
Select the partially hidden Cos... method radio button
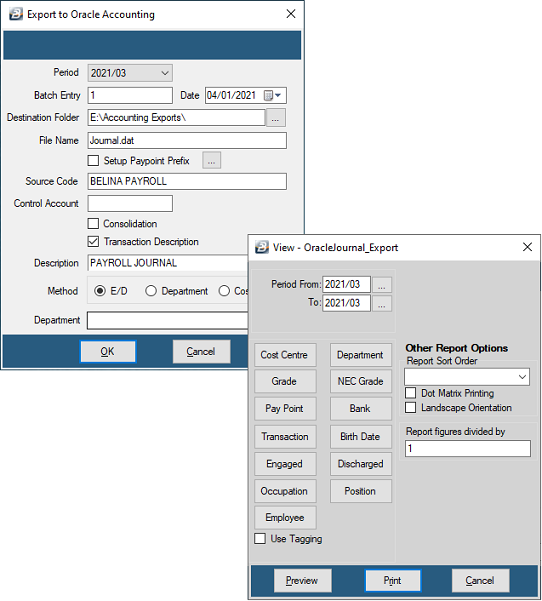[x=224, y=291]
